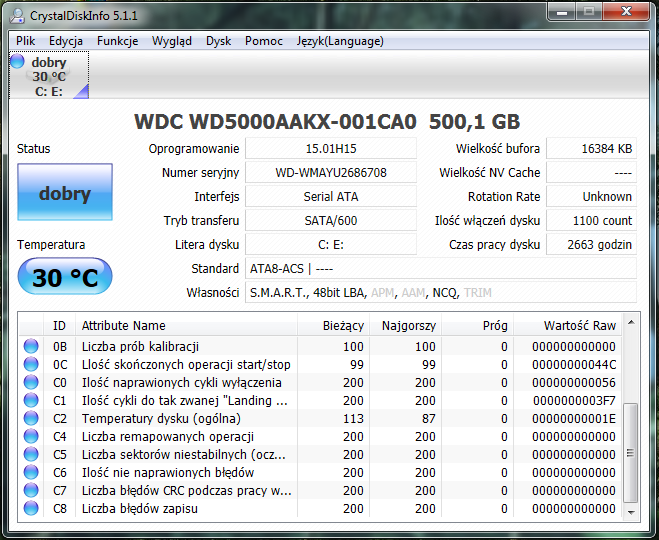Select row "Ilość nie naprawionych błędów"
This screenshot has width=659, height=540.
click(320, 473)
